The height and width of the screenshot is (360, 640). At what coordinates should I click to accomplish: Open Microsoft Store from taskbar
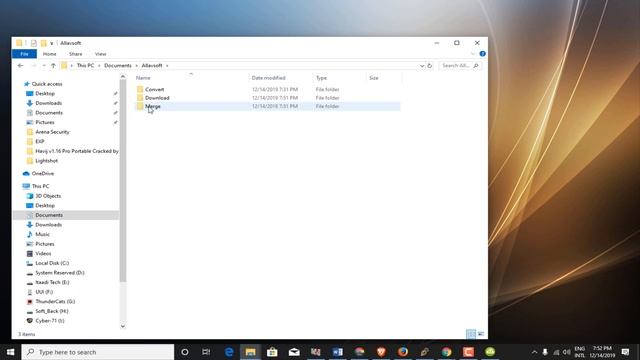tap(272, 352)
